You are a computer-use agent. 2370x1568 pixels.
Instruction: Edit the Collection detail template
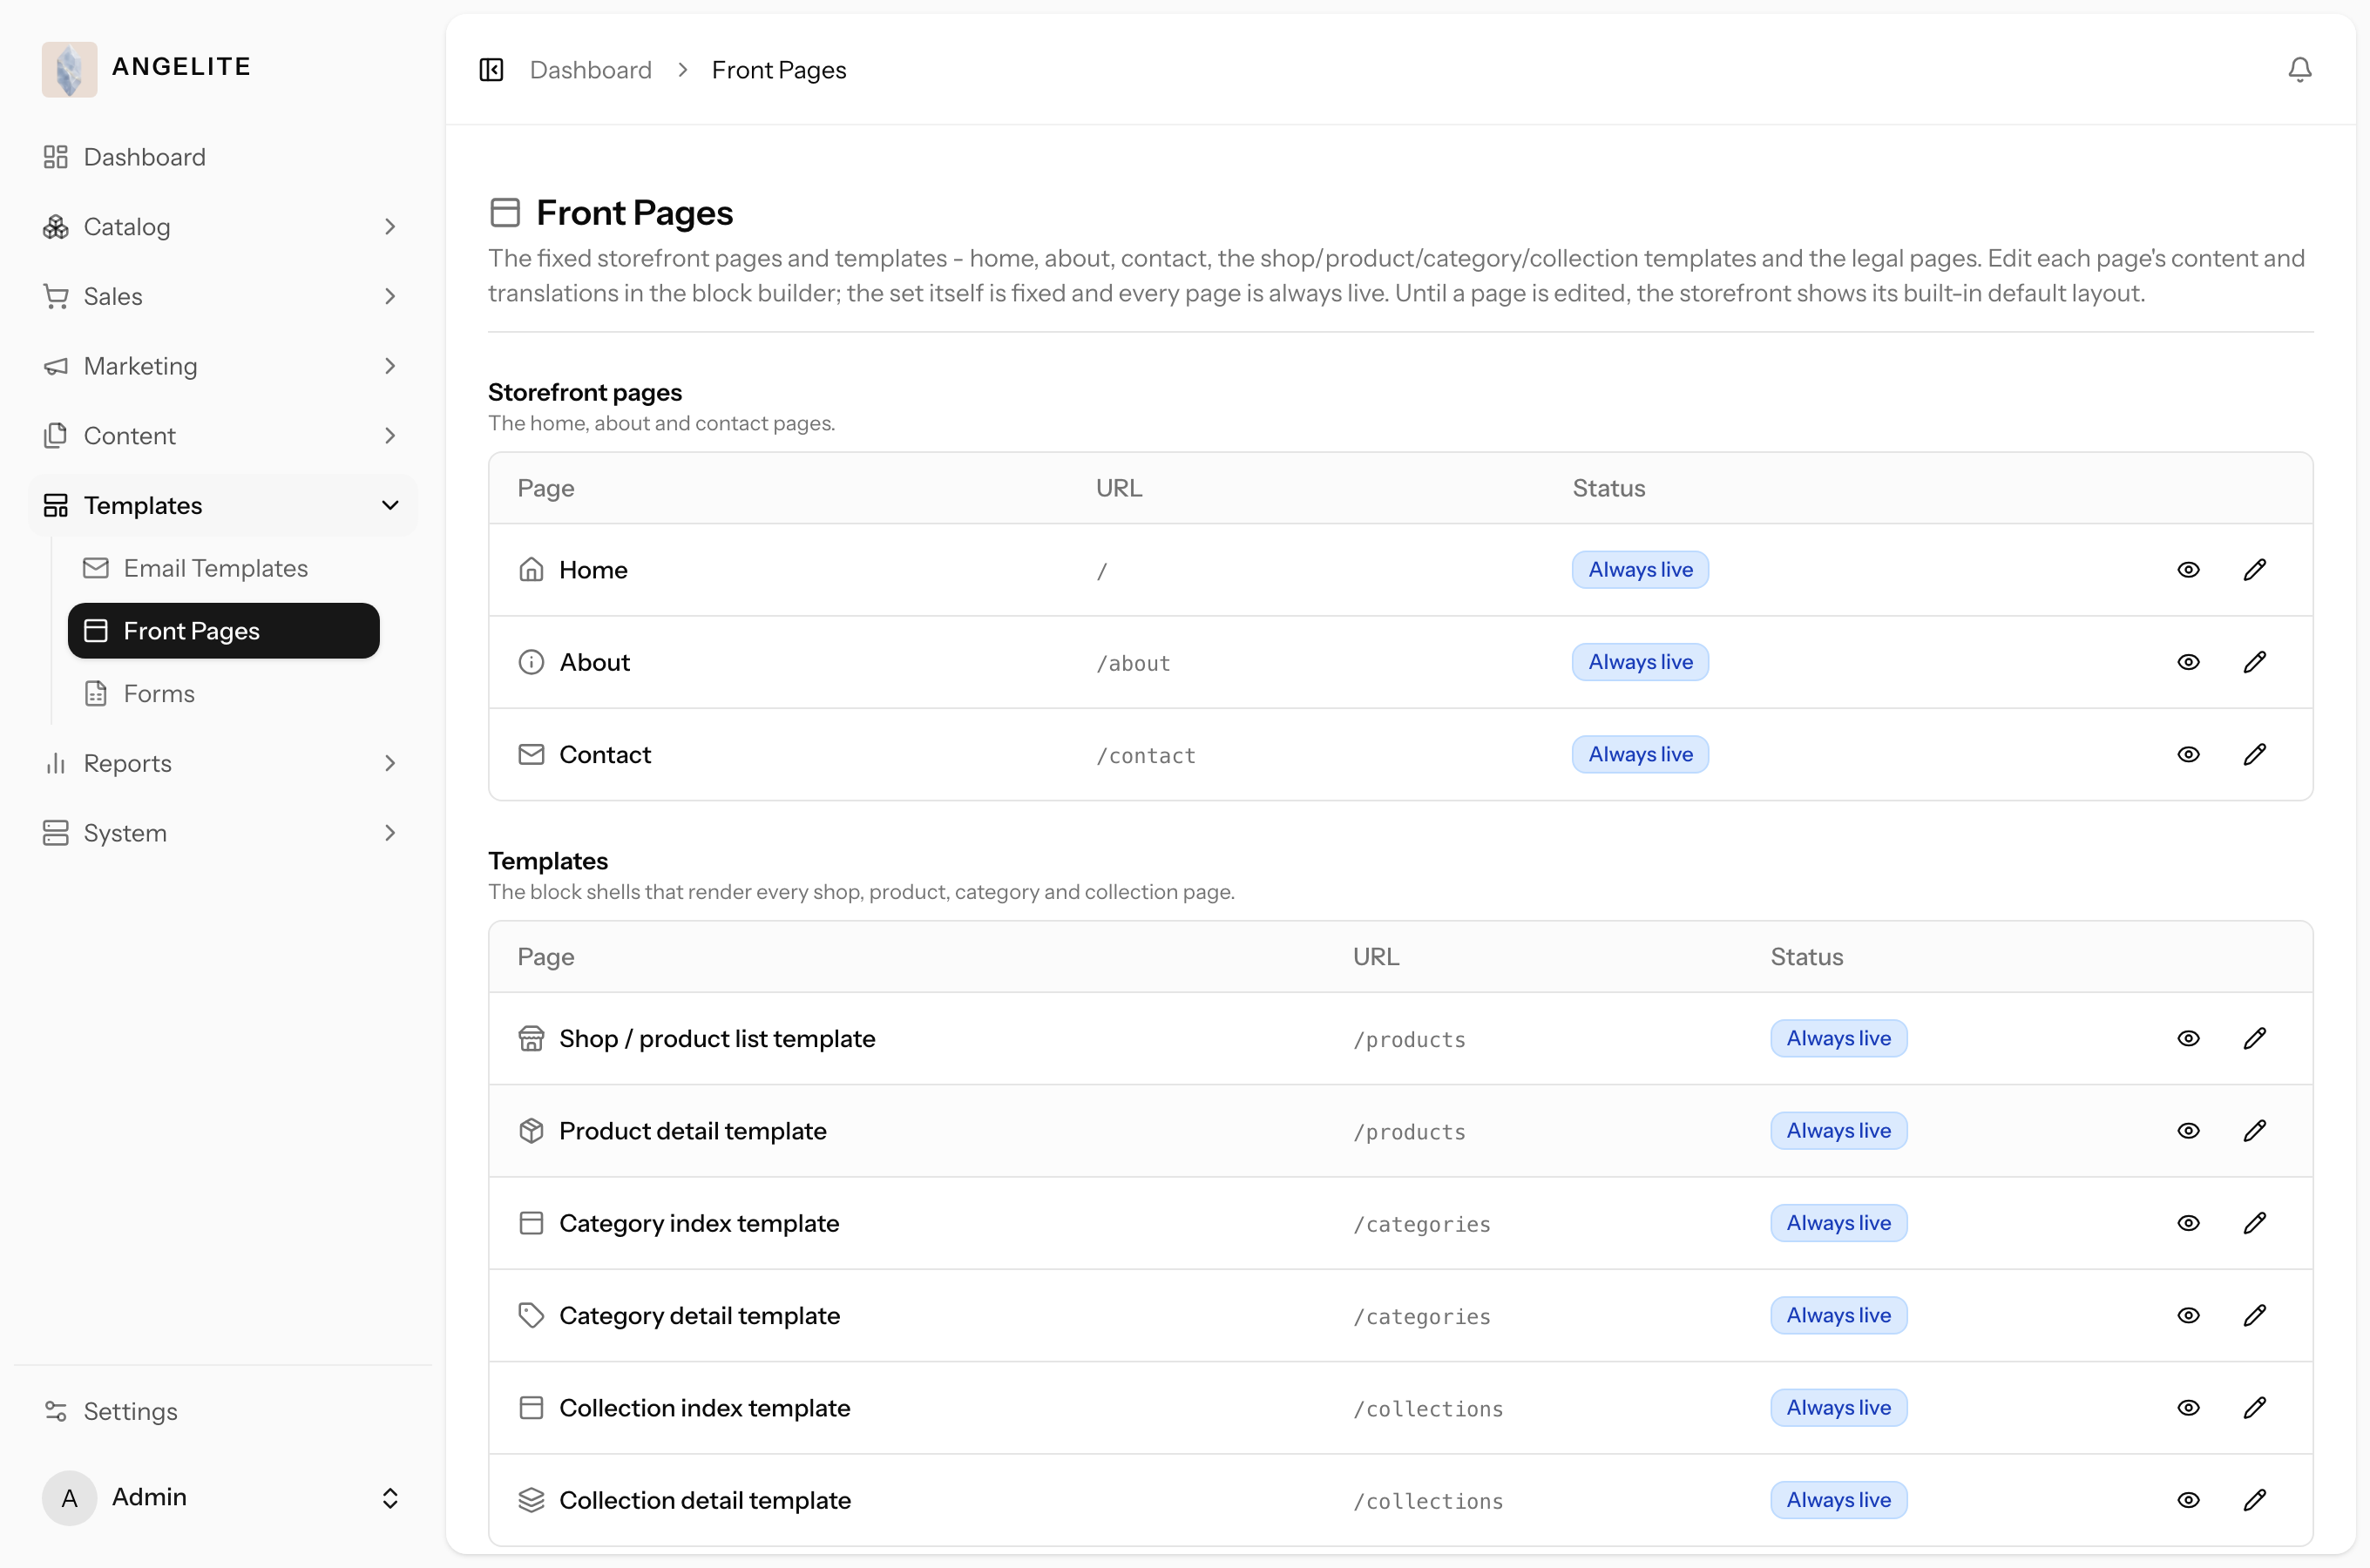click(2254, 1500)
